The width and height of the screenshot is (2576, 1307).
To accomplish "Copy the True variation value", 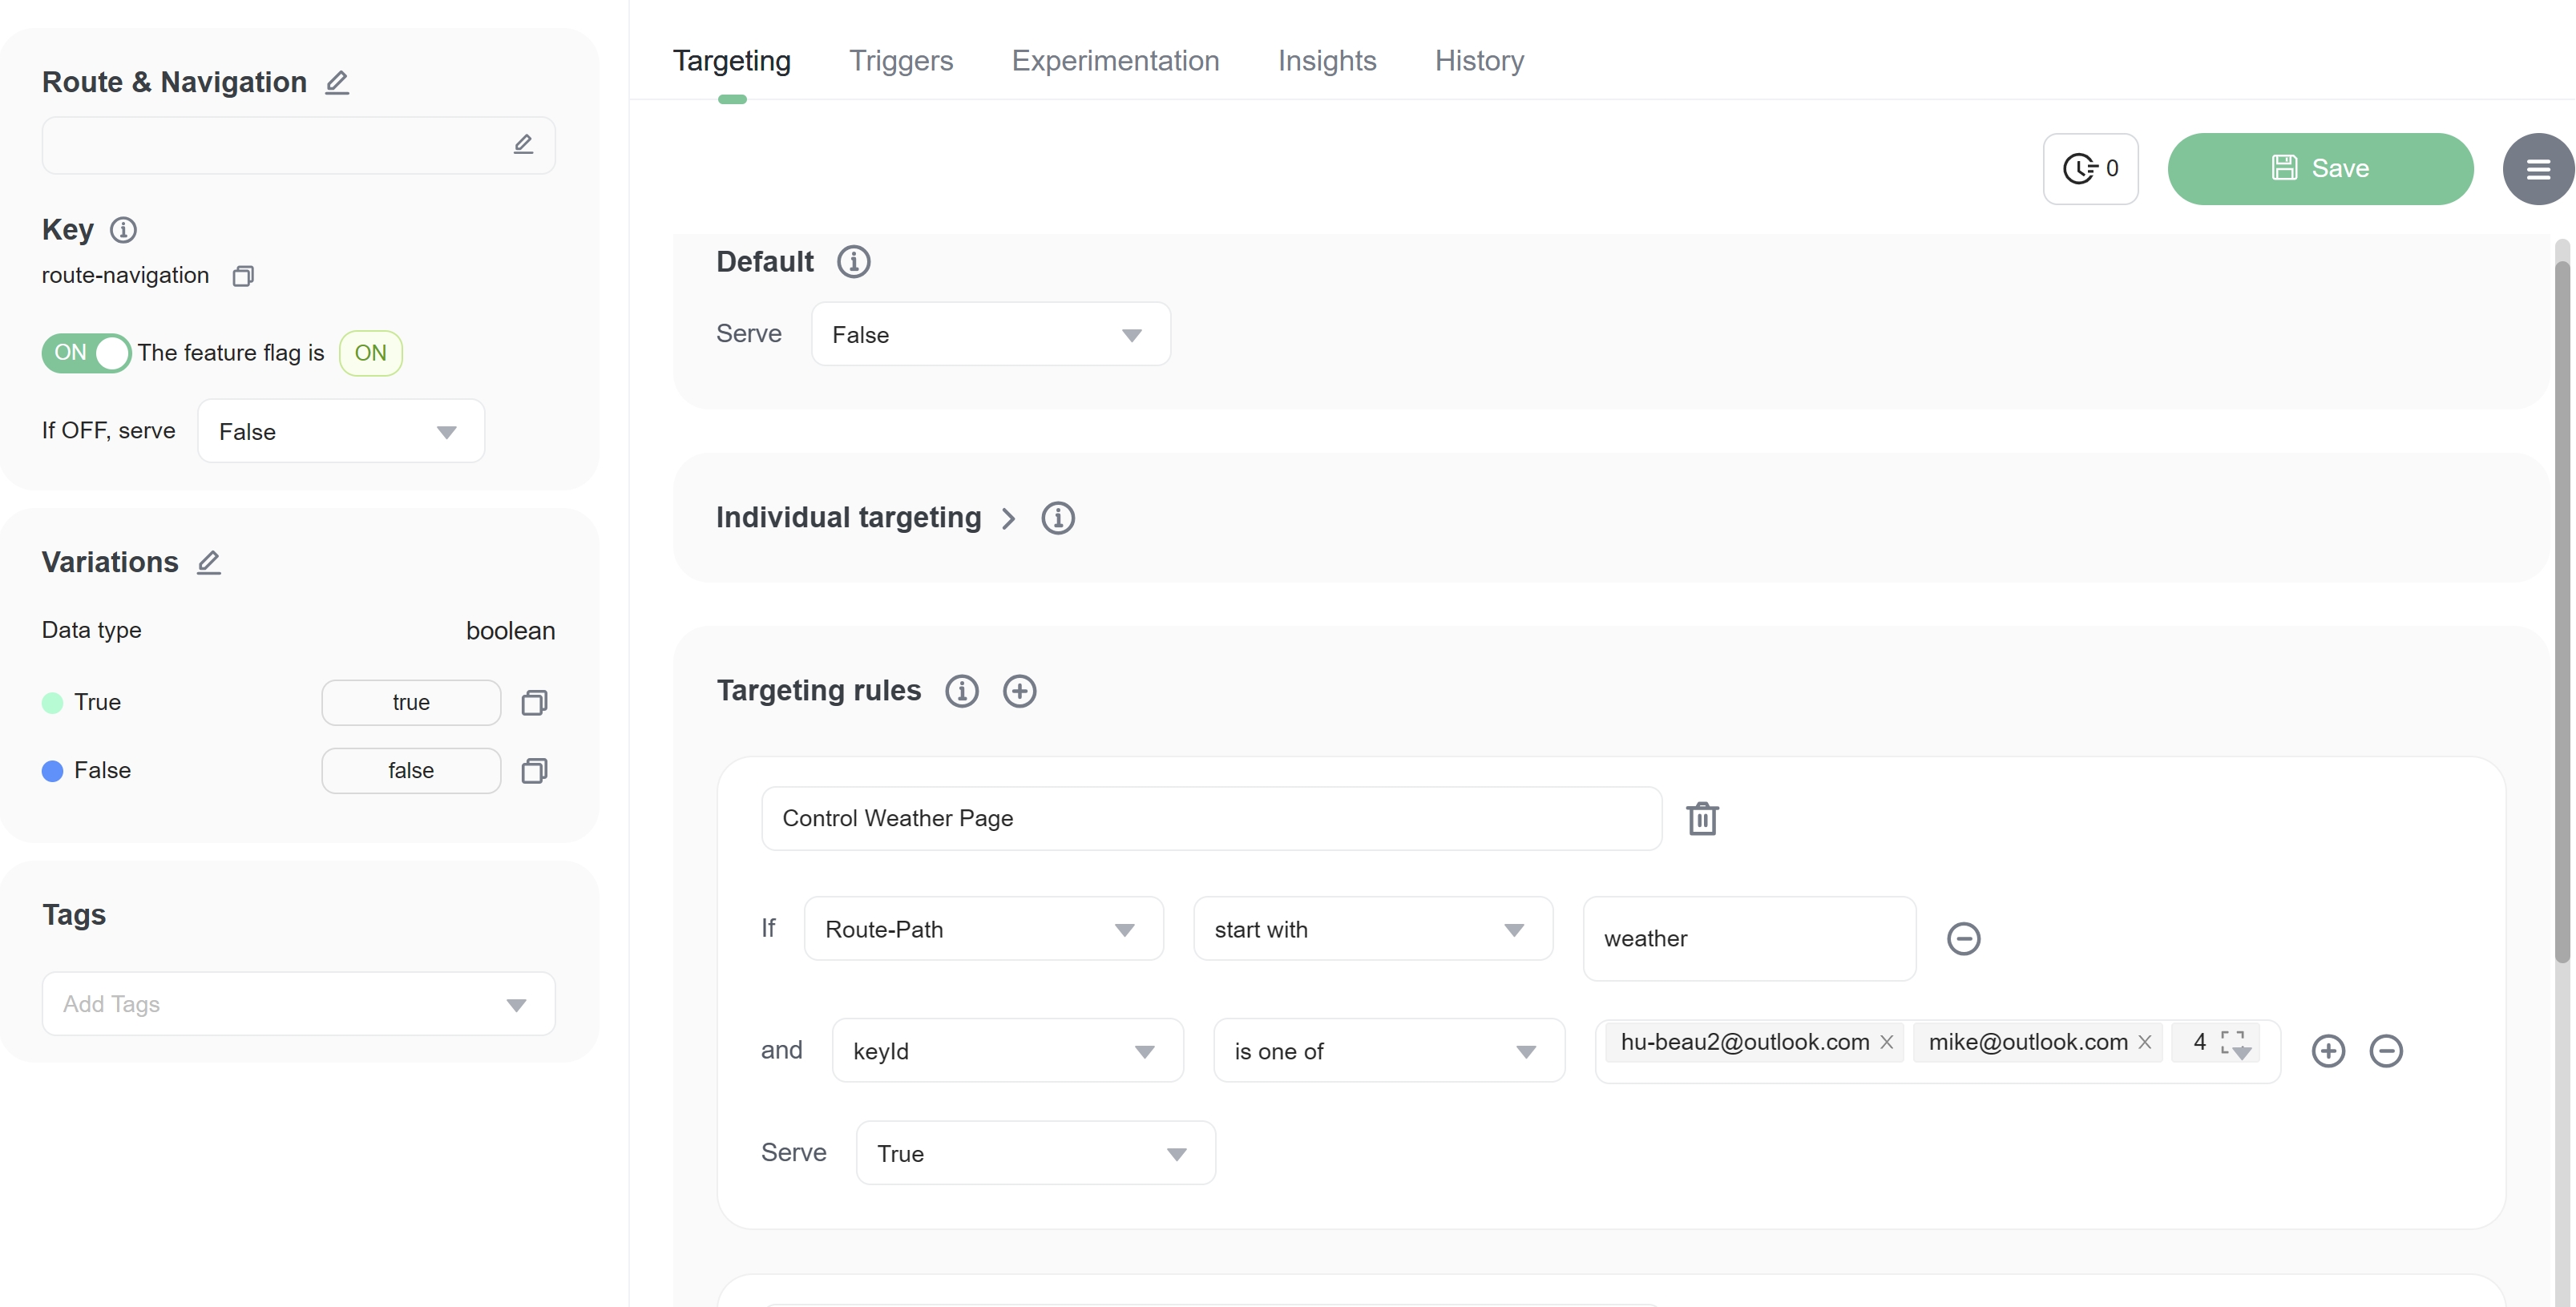I will [534, 703].
